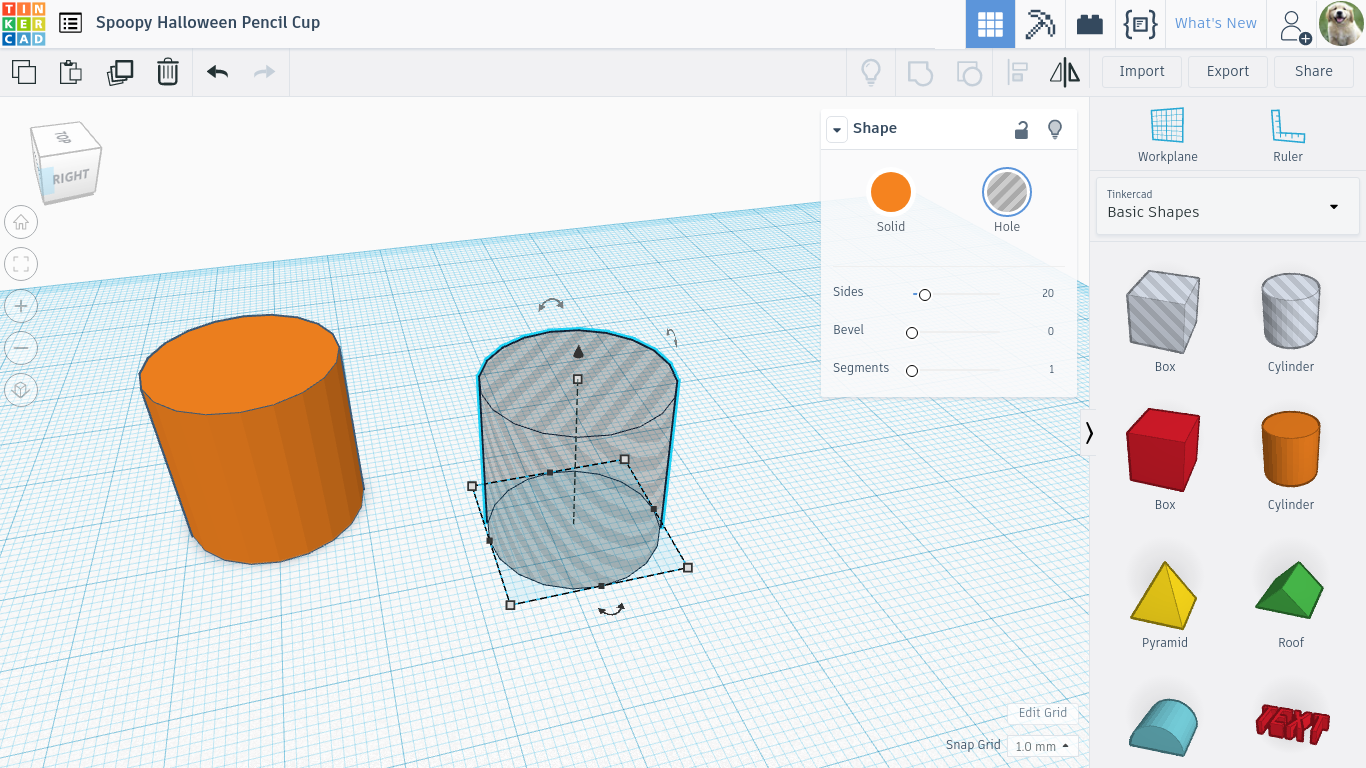Toggle hide selected lightbulb in Shape panel
The image size is (1366, 768).
pos(1054,129)
